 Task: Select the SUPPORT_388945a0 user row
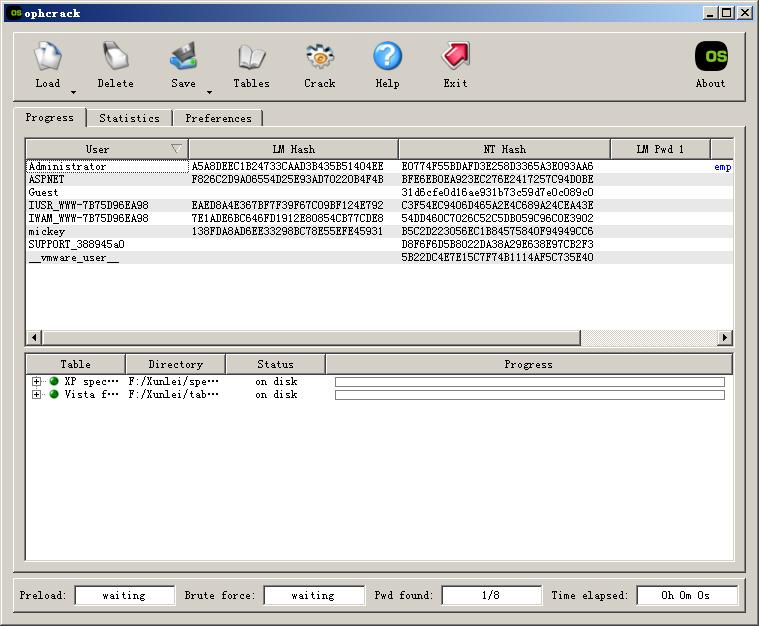[379, 244]
